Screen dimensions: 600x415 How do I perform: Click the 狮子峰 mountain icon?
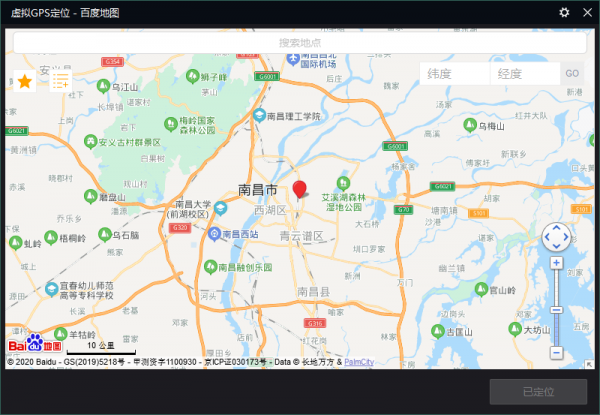coord(192,76)
